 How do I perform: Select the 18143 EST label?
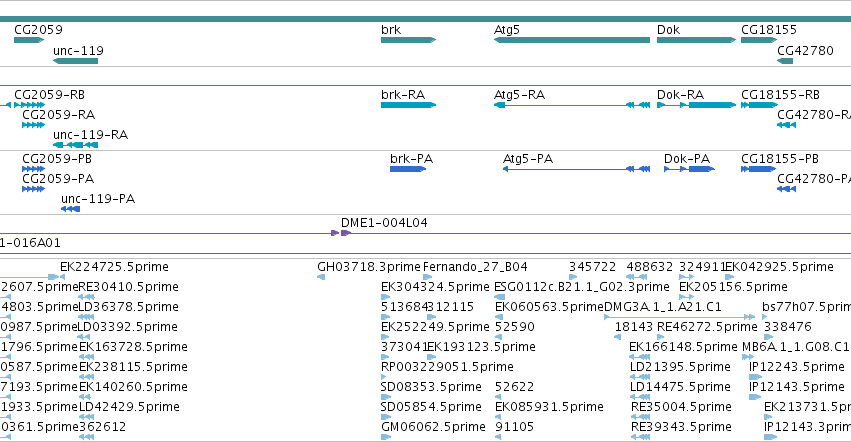click(634, 327)
